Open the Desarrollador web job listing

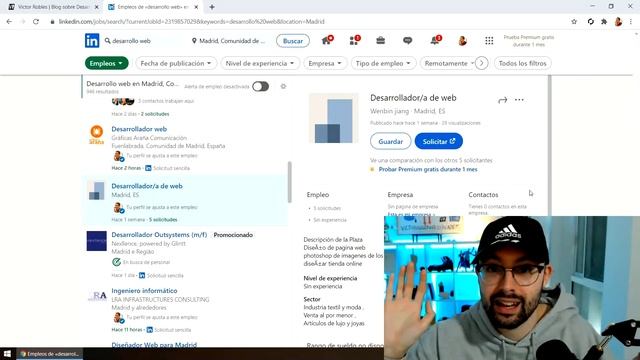point(139,129)
